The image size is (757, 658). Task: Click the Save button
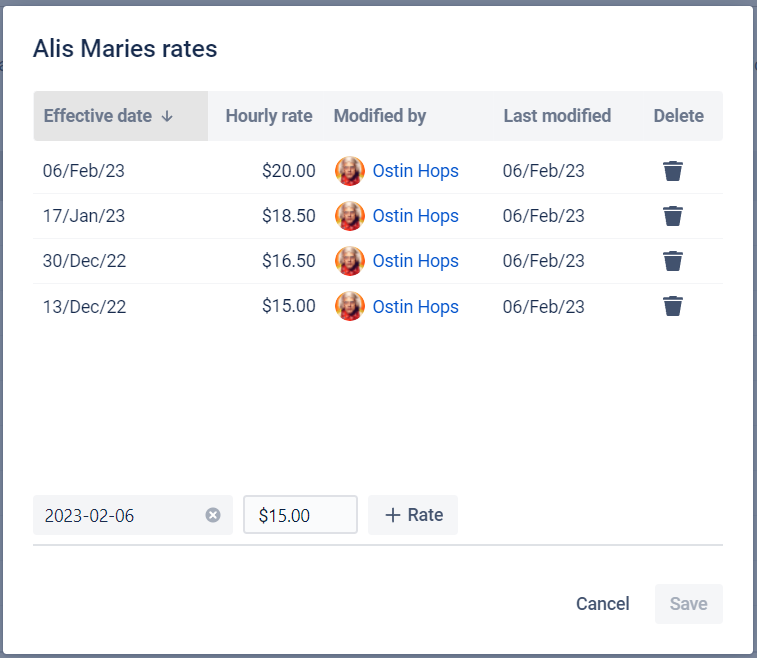tap(688, 603)
